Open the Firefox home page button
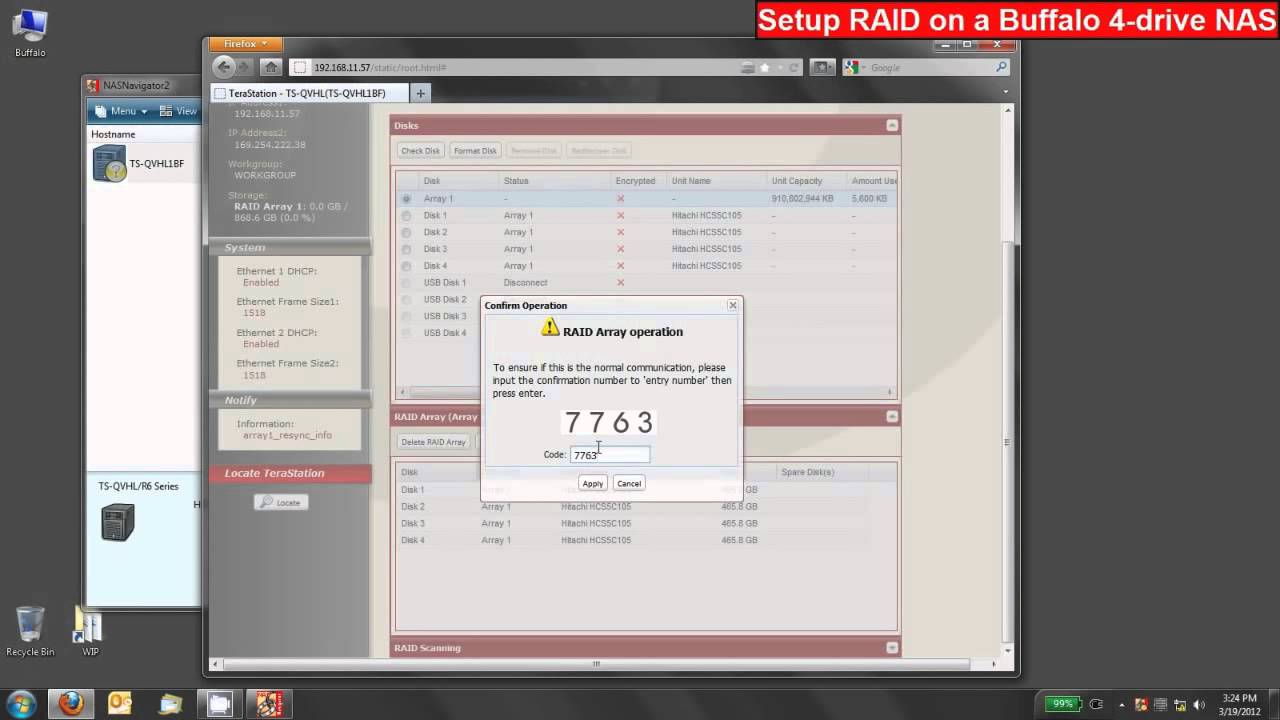The width and height of the screenshot is (1280, 720). click(x=271, y=67)
